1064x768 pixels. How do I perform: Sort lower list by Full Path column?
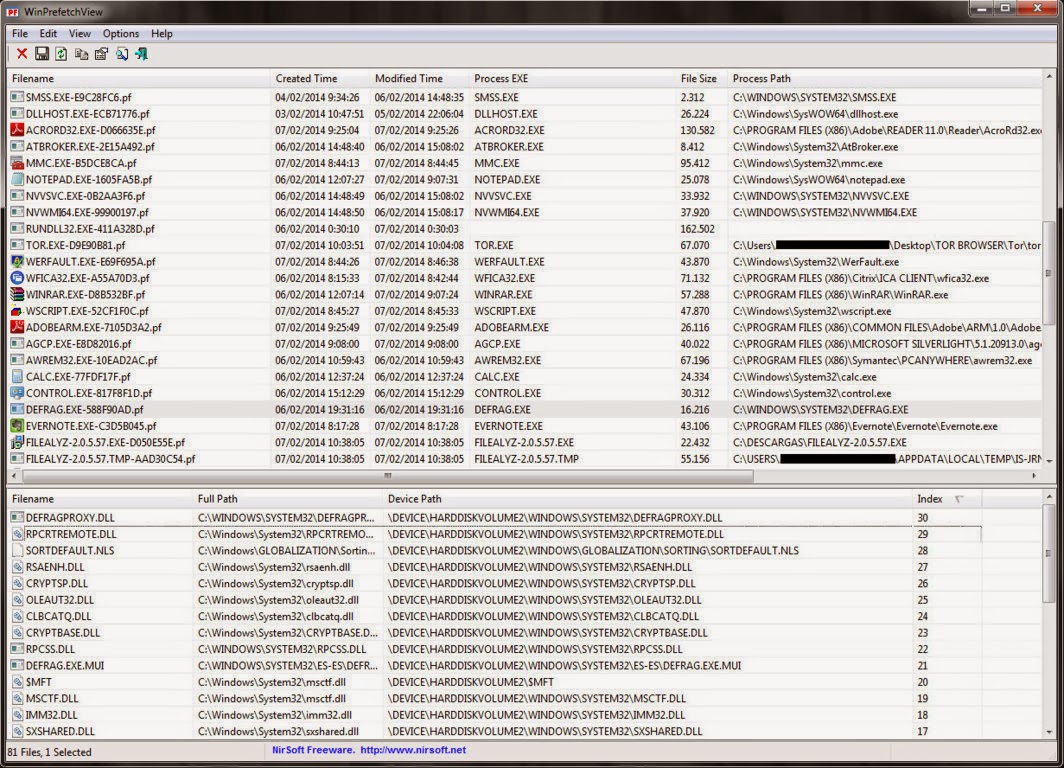click(x=288, y=499)
